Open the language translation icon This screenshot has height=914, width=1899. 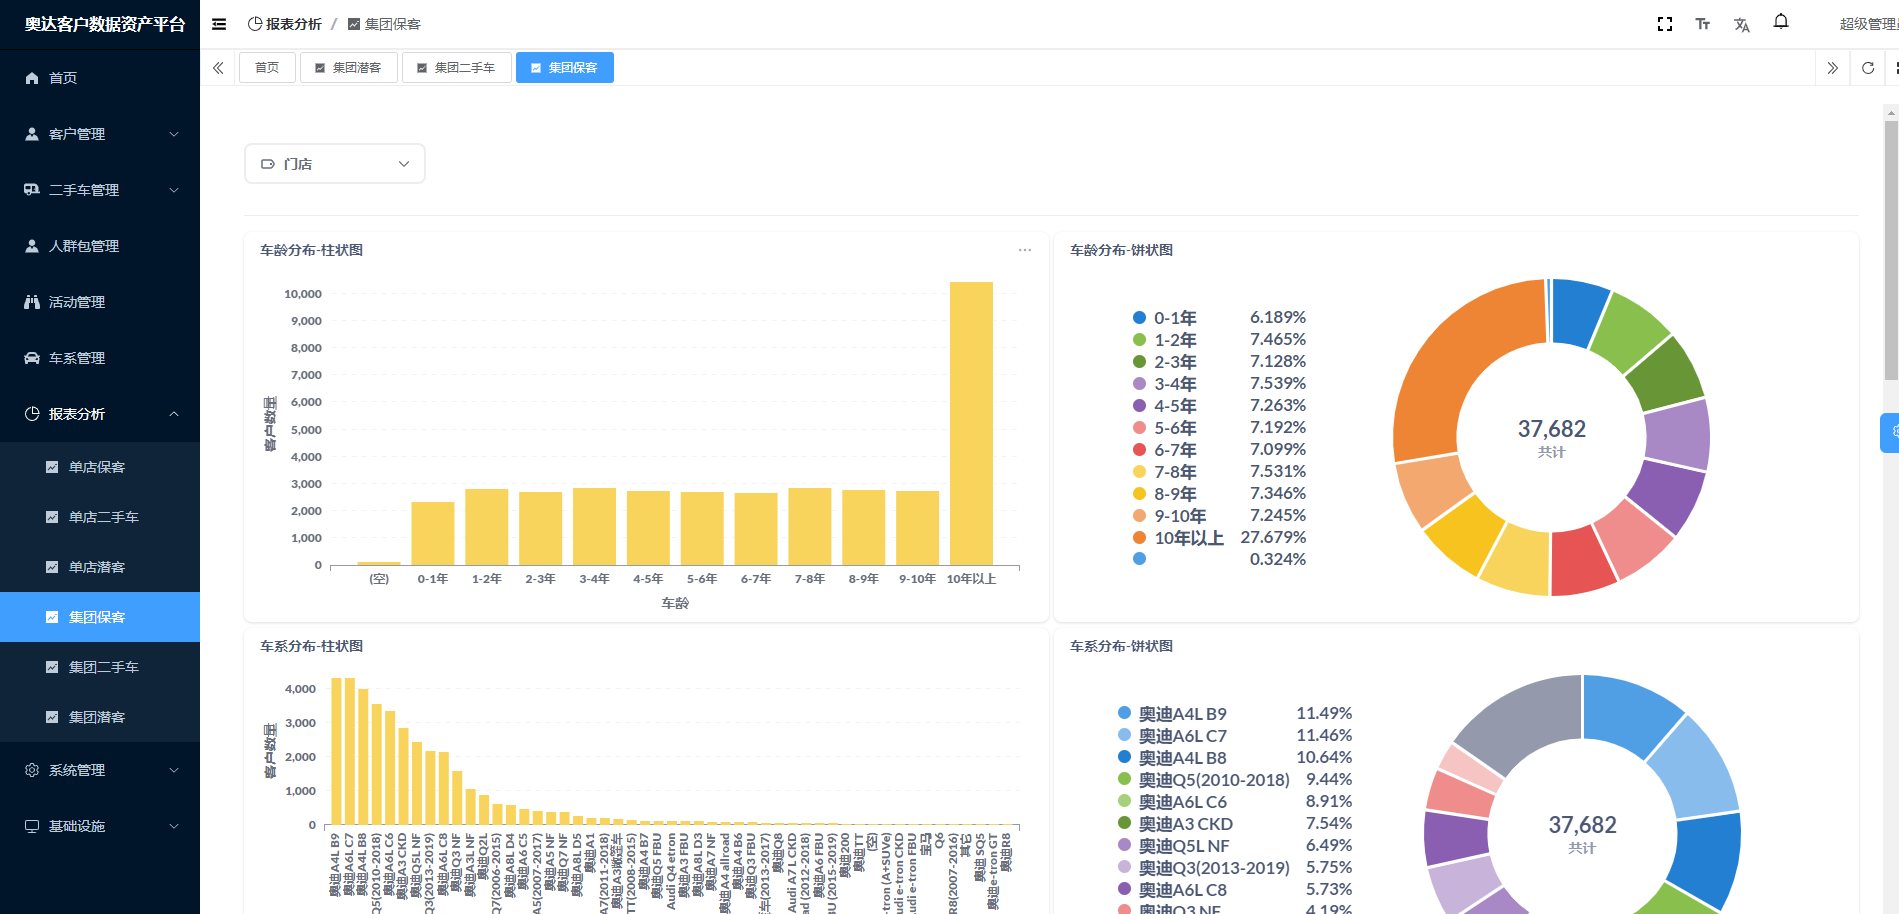click(1742, 25)
